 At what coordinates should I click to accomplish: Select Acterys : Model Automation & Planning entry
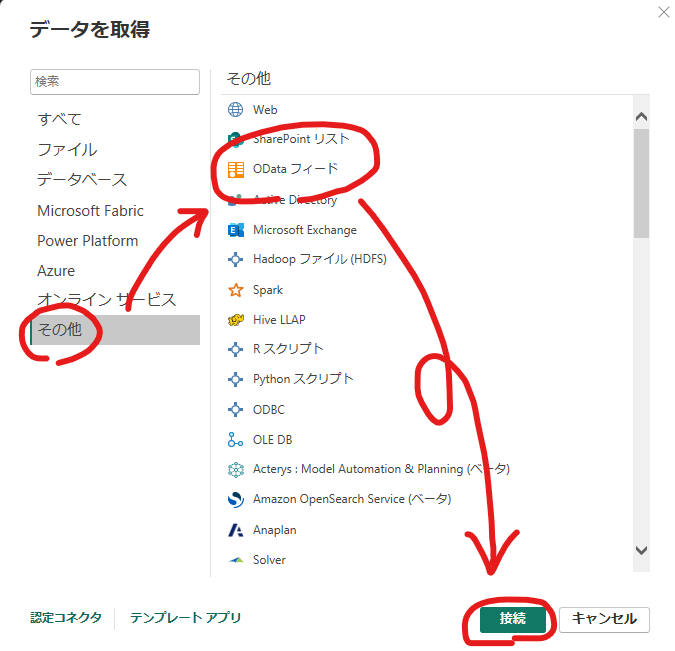381,469
